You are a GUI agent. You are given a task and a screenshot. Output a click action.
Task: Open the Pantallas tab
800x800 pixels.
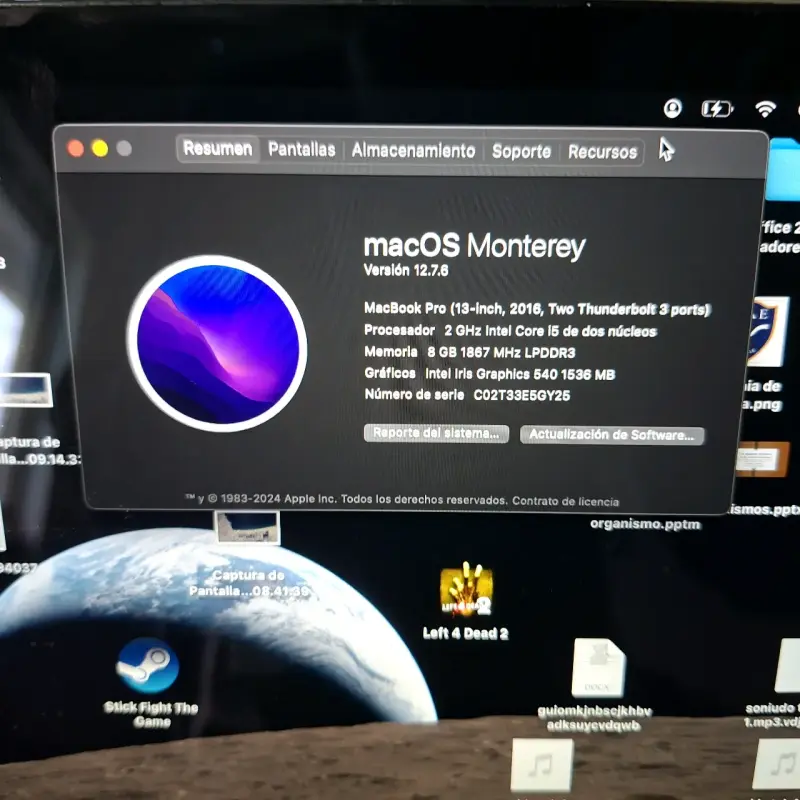(x=302, y=149)
